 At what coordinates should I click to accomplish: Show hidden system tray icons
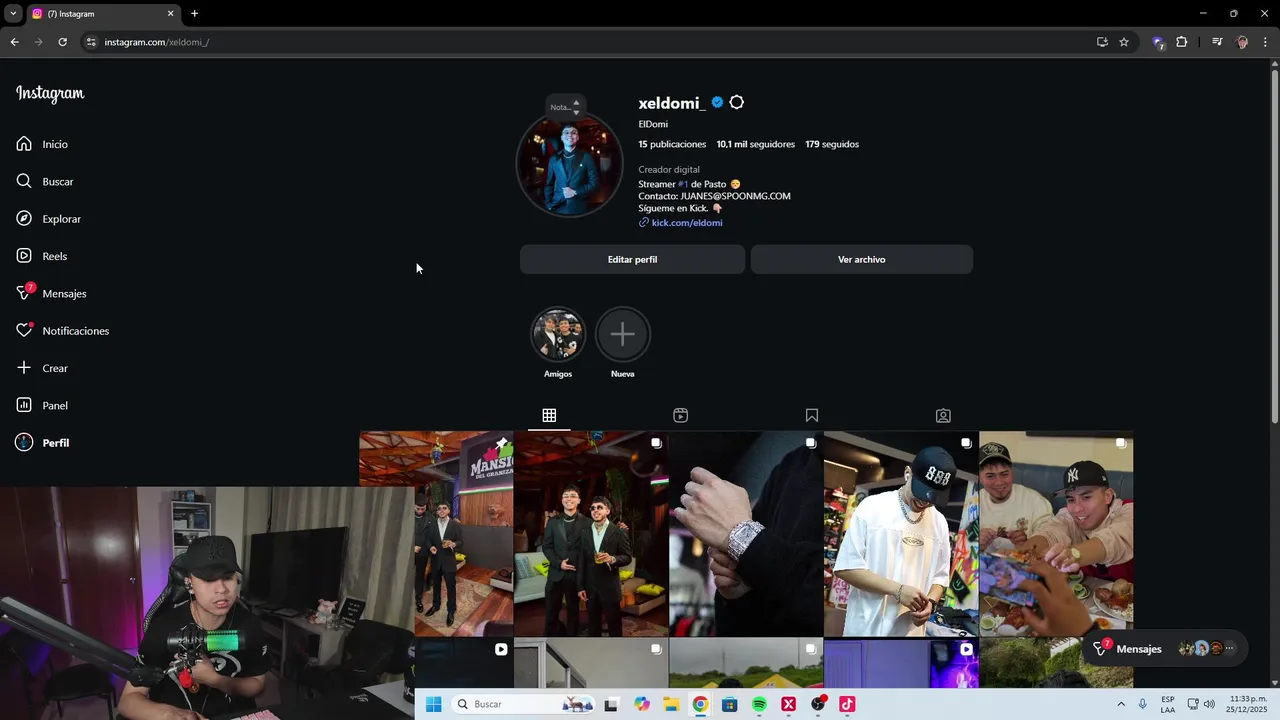click(x=1121, y=704)
